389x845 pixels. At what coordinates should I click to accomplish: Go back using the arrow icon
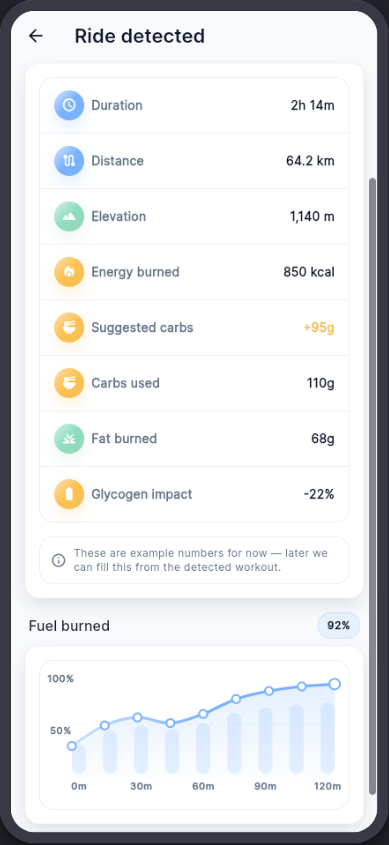click(x=36, y=36)
